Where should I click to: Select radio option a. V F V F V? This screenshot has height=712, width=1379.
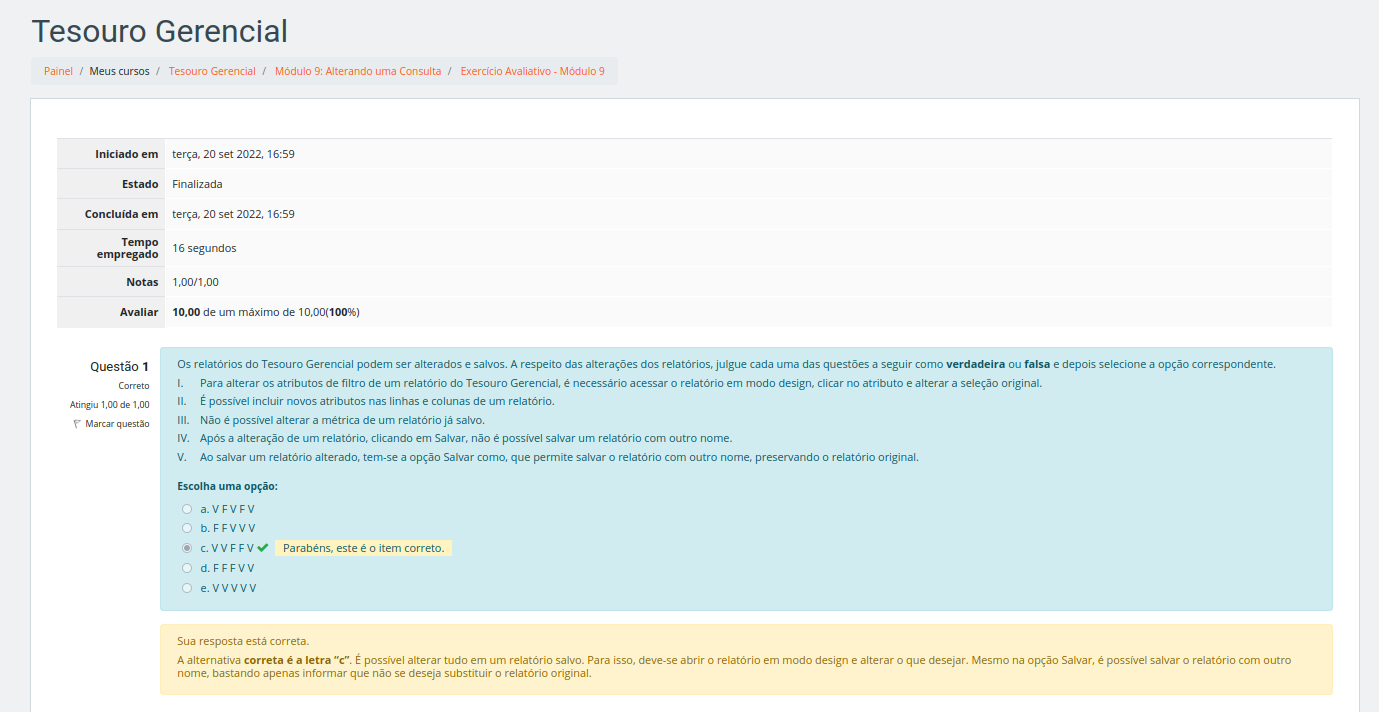[187, 509]
